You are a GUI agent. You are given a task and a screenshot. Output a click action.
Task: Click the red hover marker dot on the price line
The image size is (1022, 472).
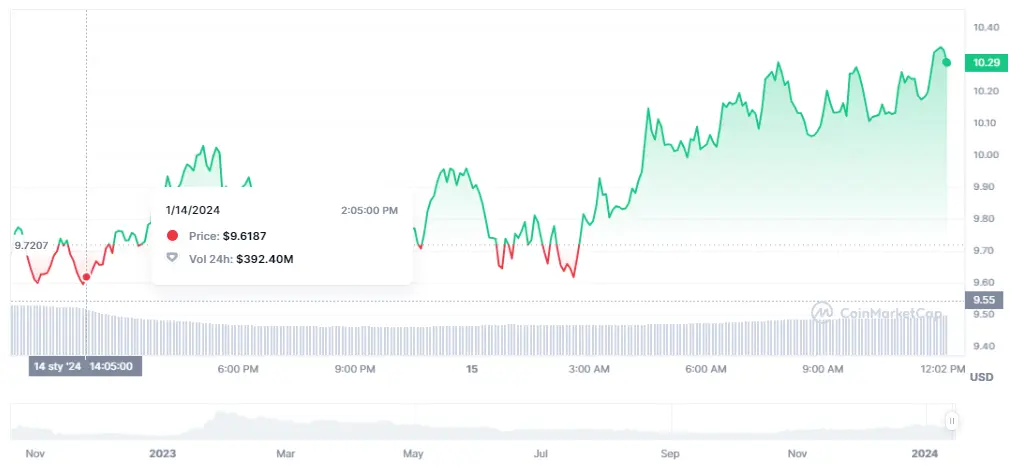pos(86,277)
